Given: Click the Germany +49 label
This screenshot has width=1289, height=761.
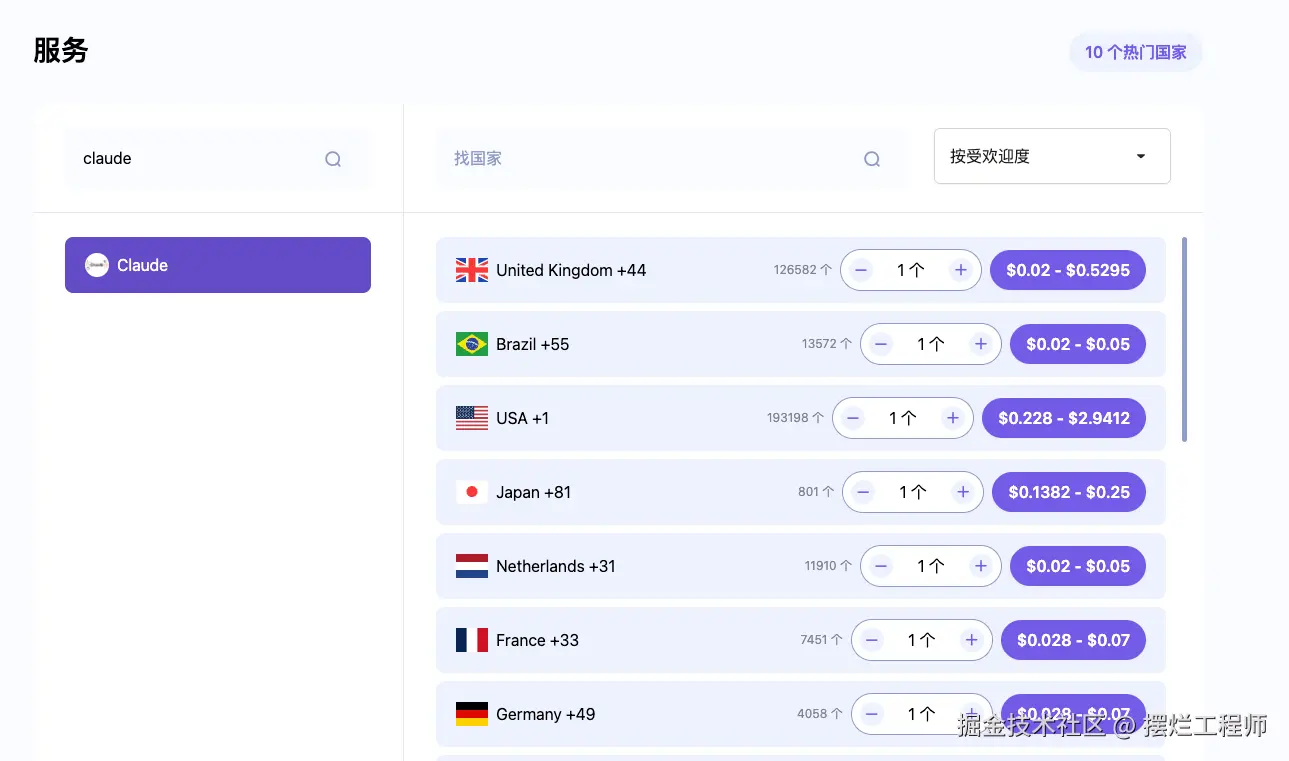Looking at the screenshot, I should 546,714.
